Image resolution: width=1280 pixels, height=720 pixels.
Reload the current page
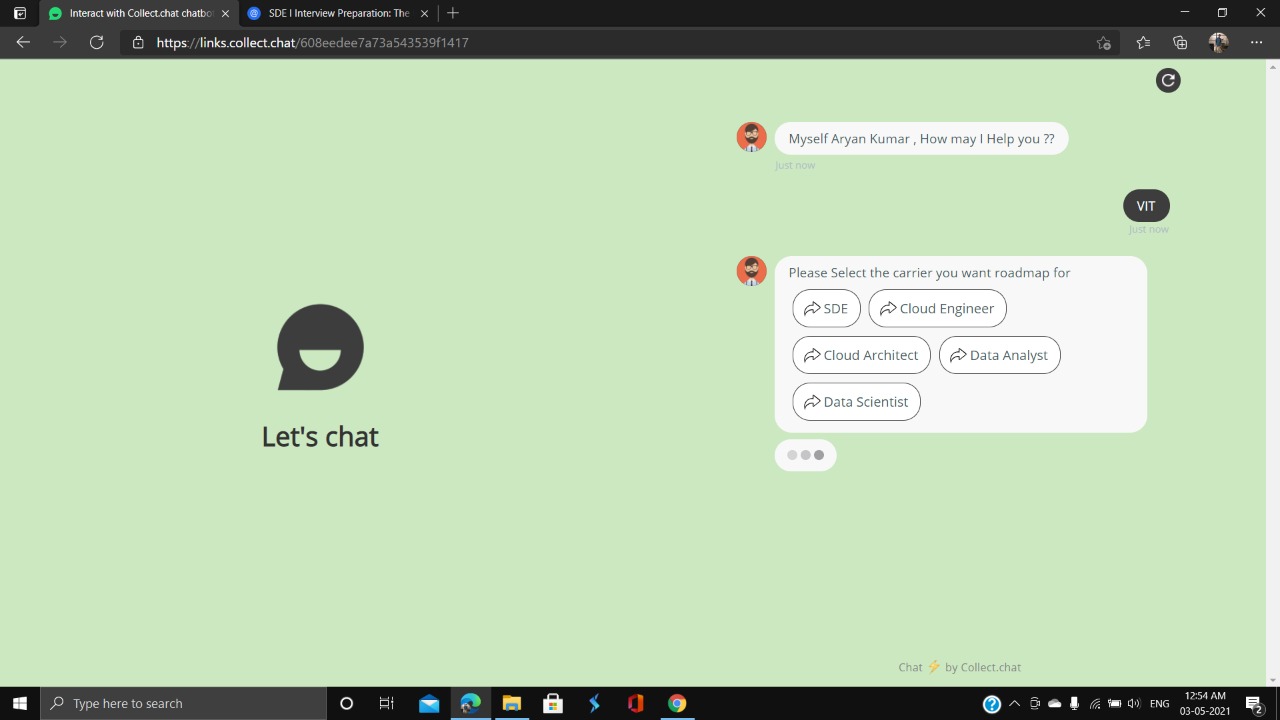[x=96, y=42]
